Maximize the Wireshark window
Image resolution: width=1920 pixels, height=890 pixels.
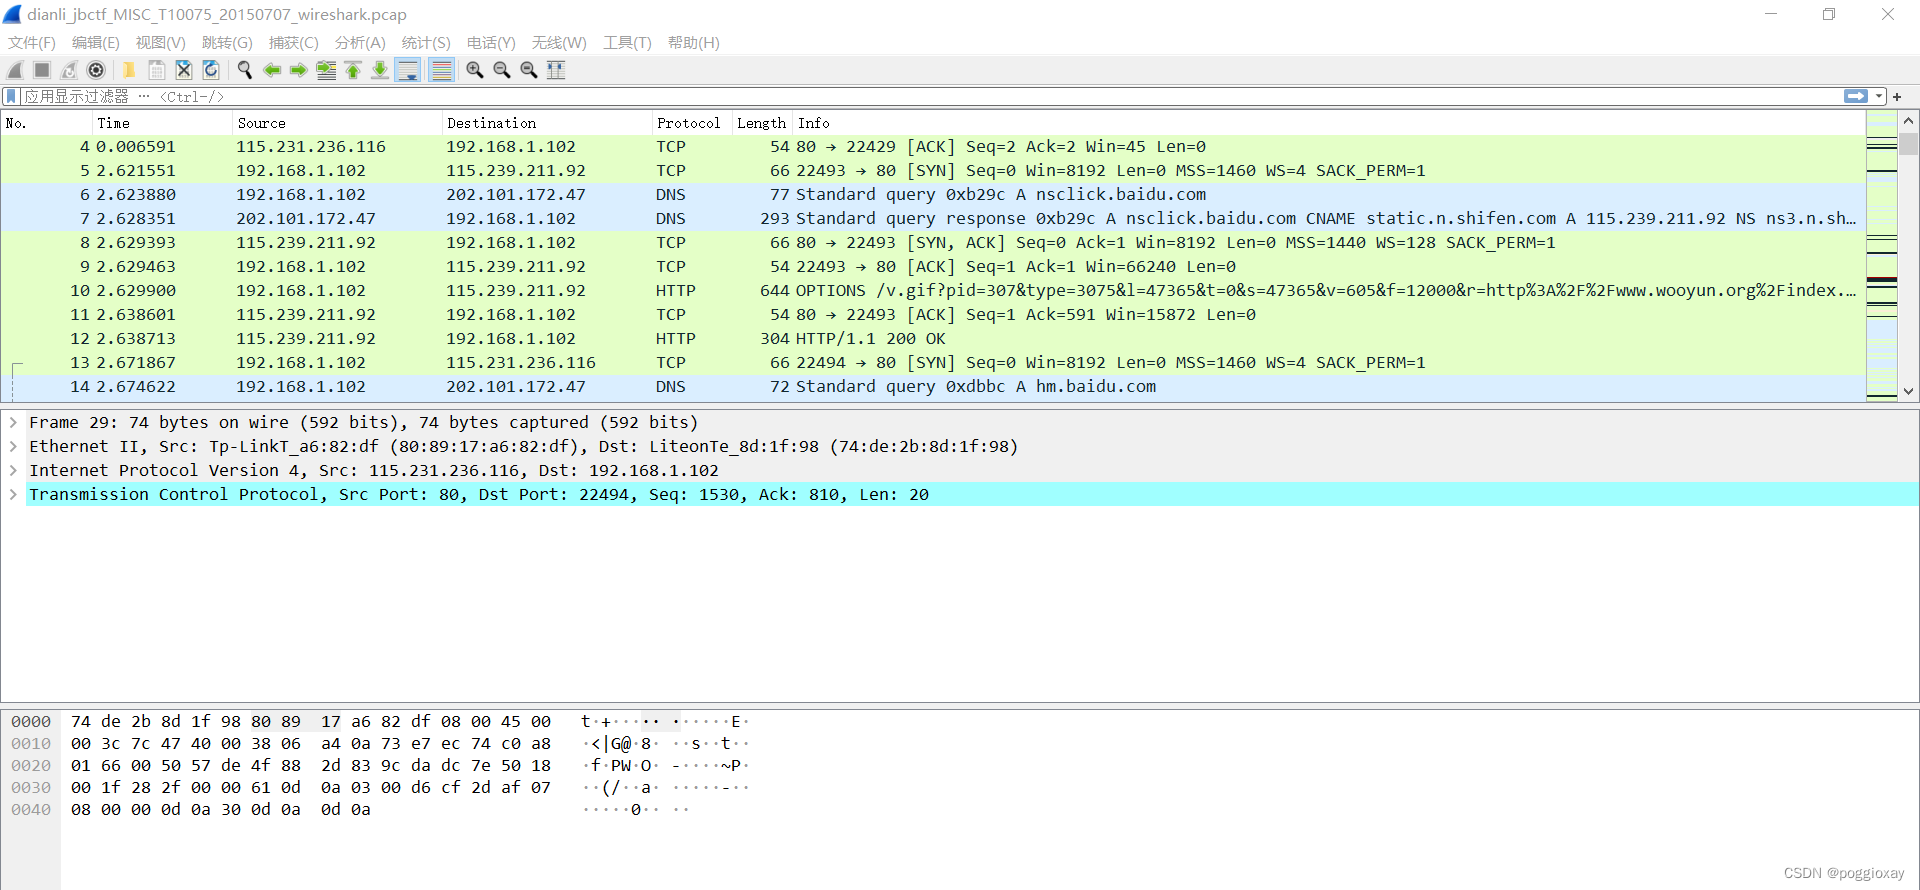point(1829,14)
